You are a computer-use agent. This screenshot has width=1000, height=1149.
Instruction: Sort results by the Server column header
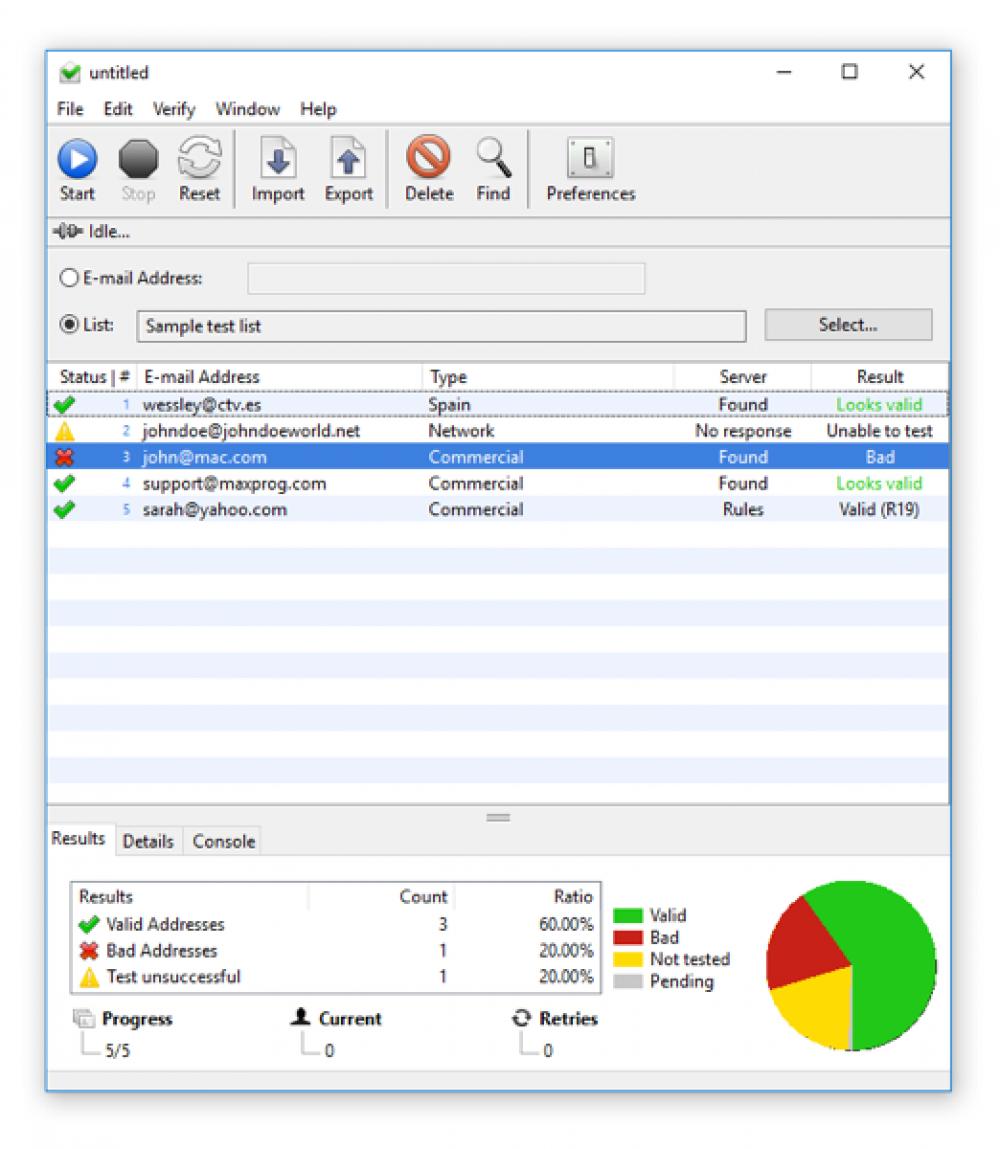click(744, 377)
